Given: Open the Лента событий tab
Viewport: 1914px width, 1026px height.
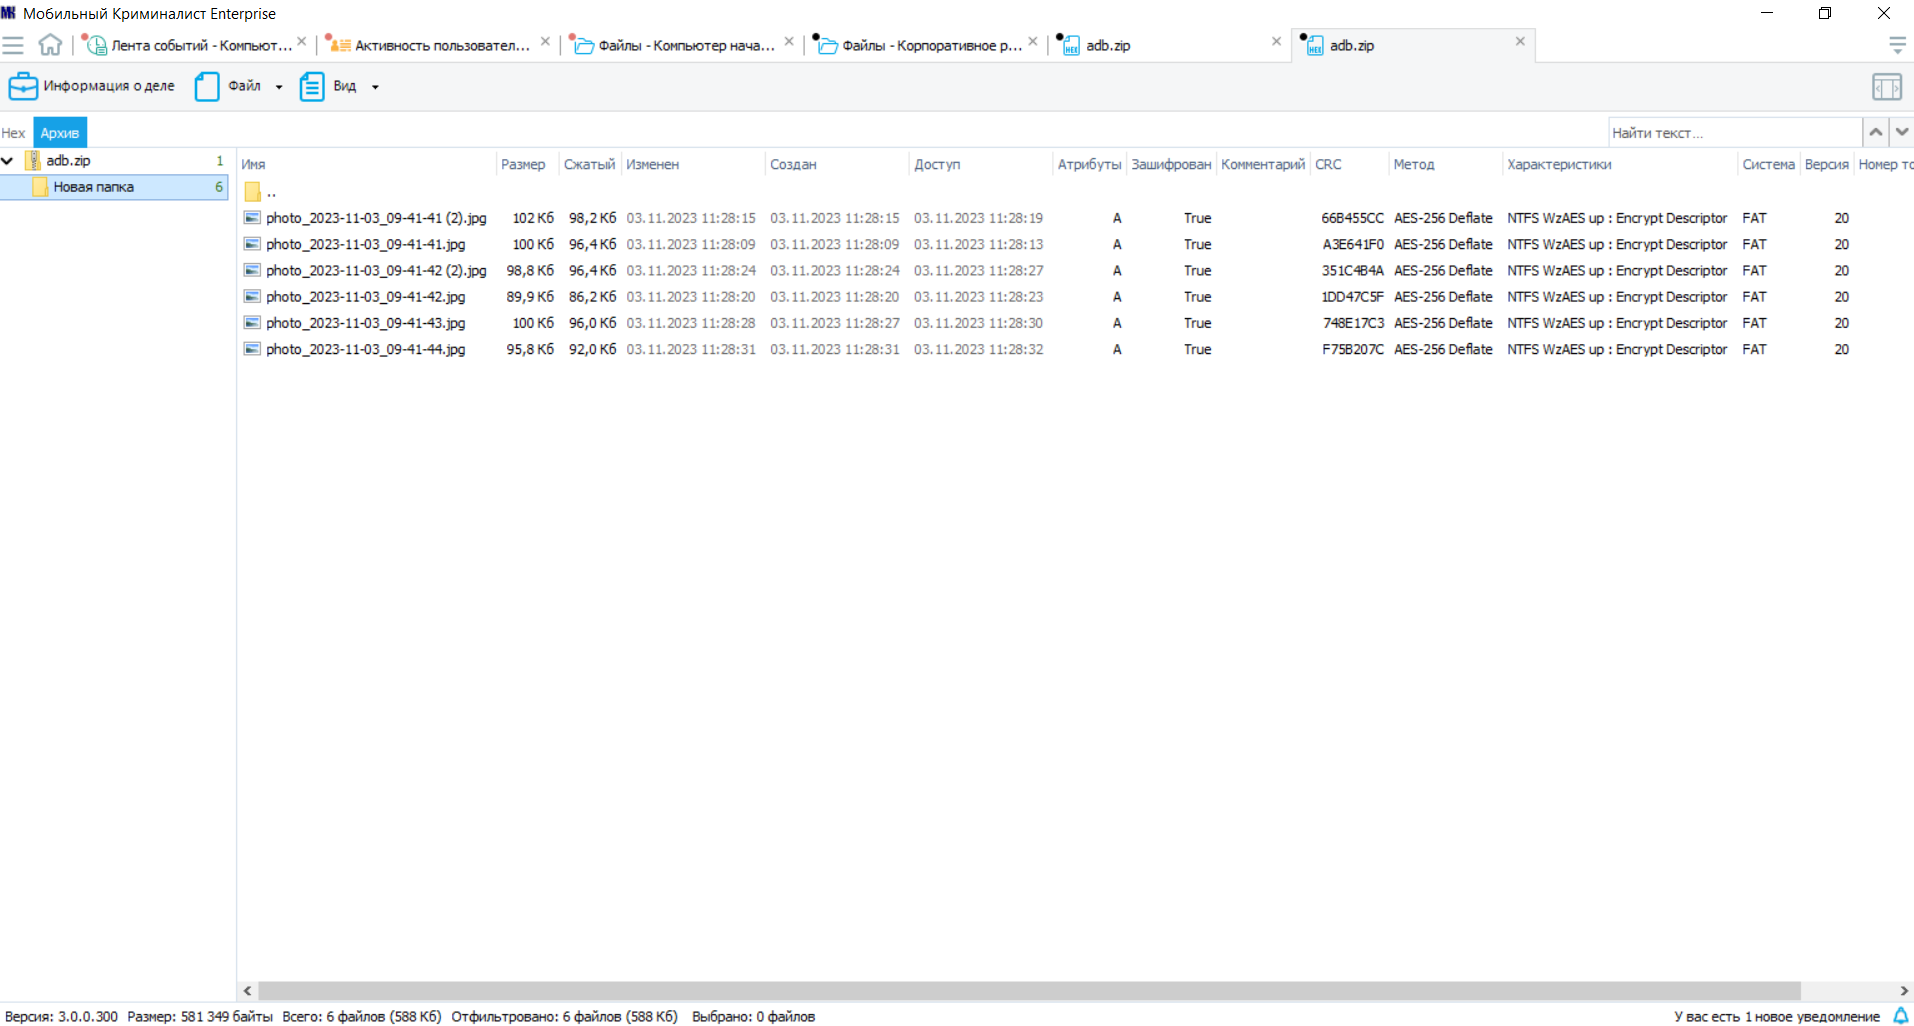Looking at the screenshot, I should click(190, 45).
